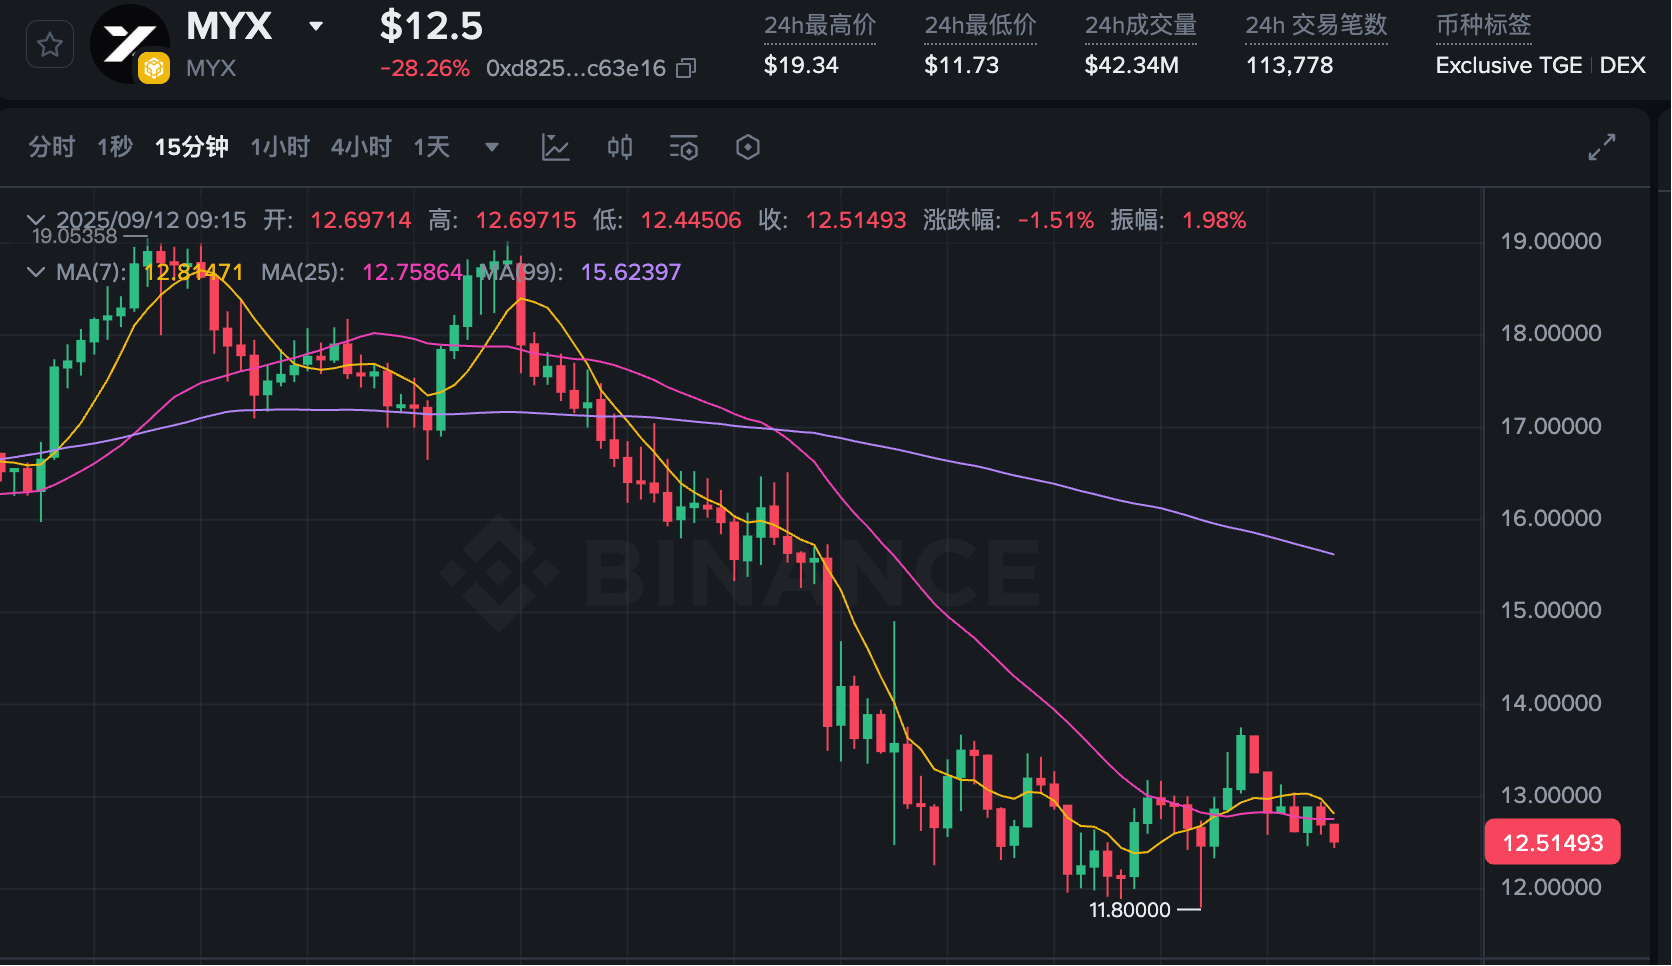Image resolution: width=1672 pixels, height=966 pixels.
Task: Select the 分时 time-line view
Action: (x=52, y=148)
